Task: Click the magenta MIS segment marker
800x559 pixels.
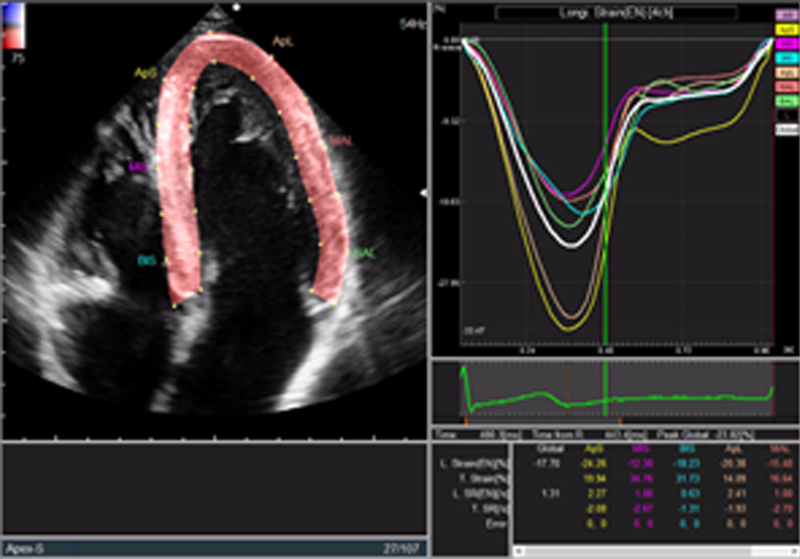Action: click(139, 167)
